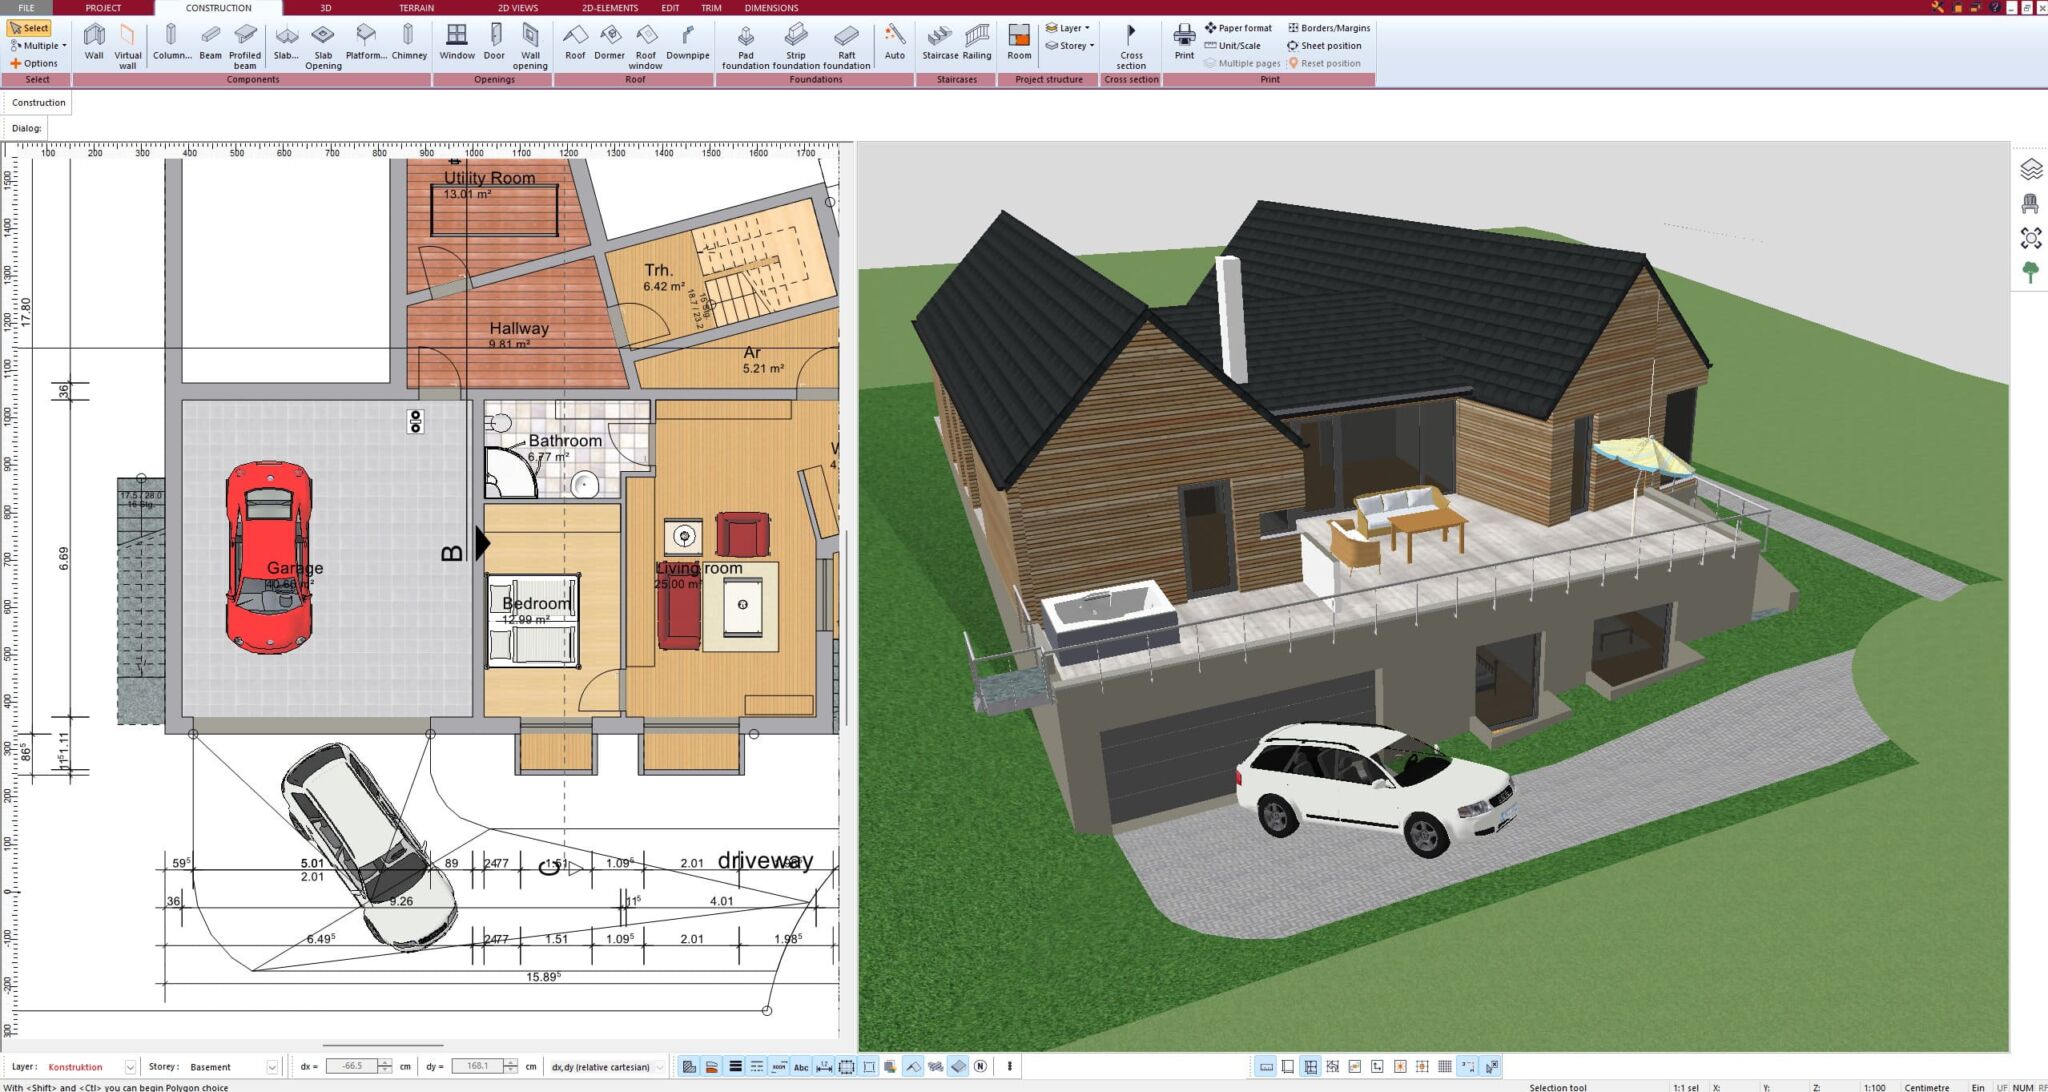Open the Window tool
The height and width of the screenshot is (1092, 2048).
pyautogui.click(x=457, y=40)
